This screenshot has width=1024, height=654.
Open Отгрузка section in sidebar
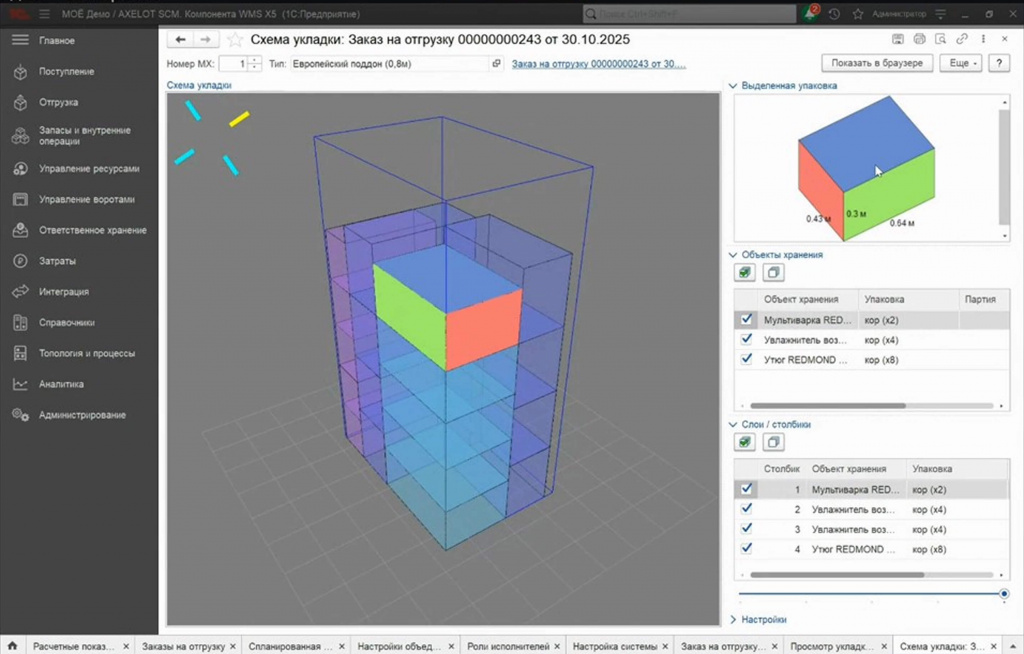click(58, 103)
